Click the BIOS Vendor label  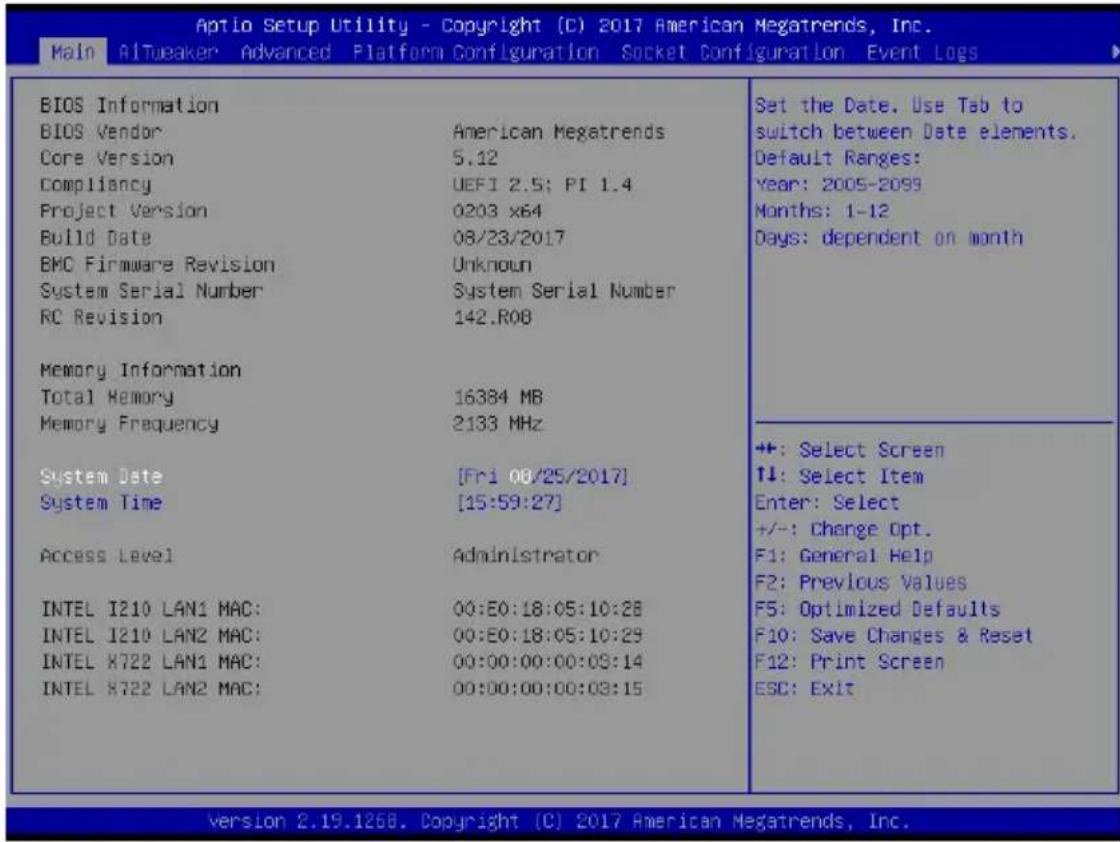coord(101,132)
